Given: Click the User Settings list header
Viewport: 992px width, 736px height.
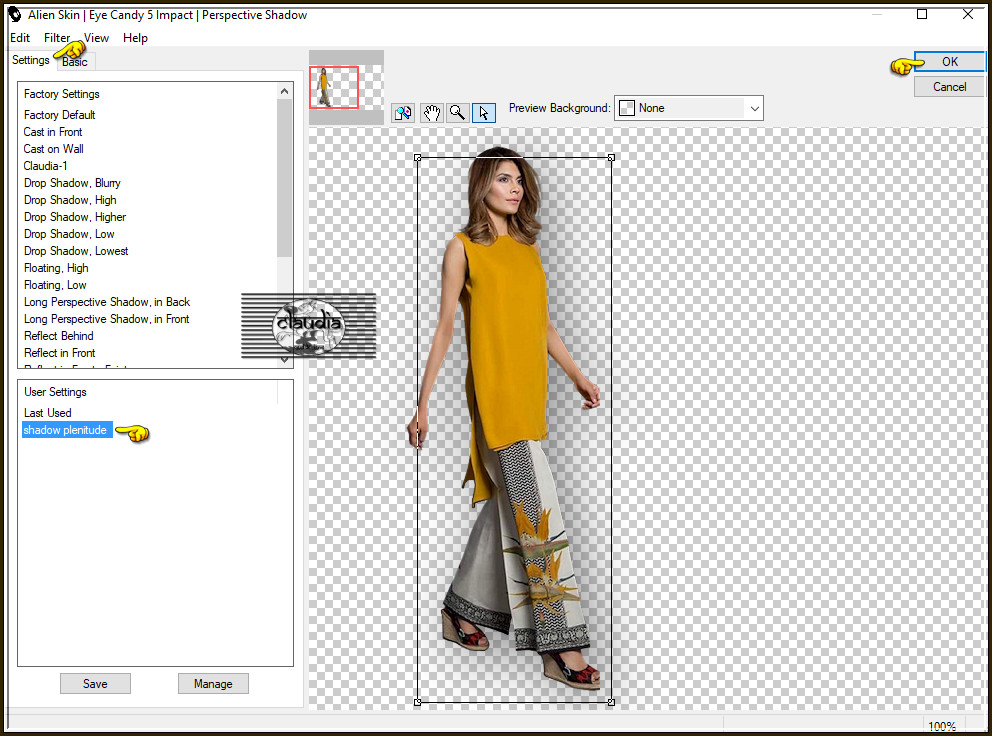Looking at the screenshot, I should coord(55,392).
